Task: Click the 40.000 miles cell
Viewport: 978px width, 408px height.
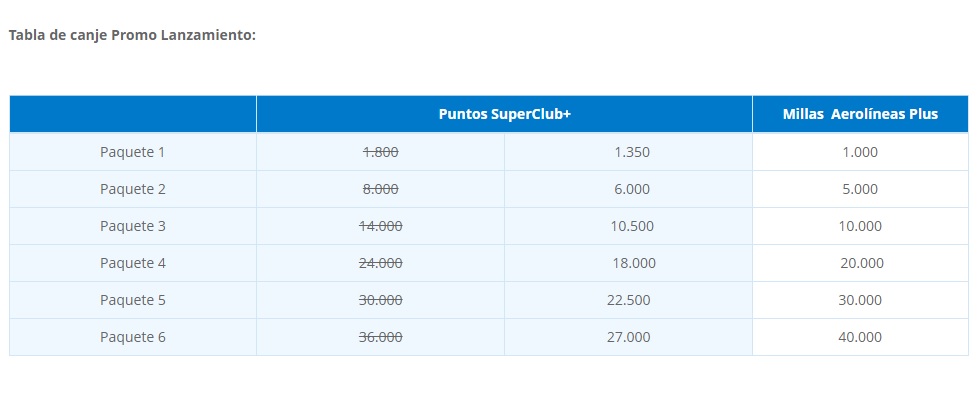Action: pyautogui.click(x=860, y=337)
